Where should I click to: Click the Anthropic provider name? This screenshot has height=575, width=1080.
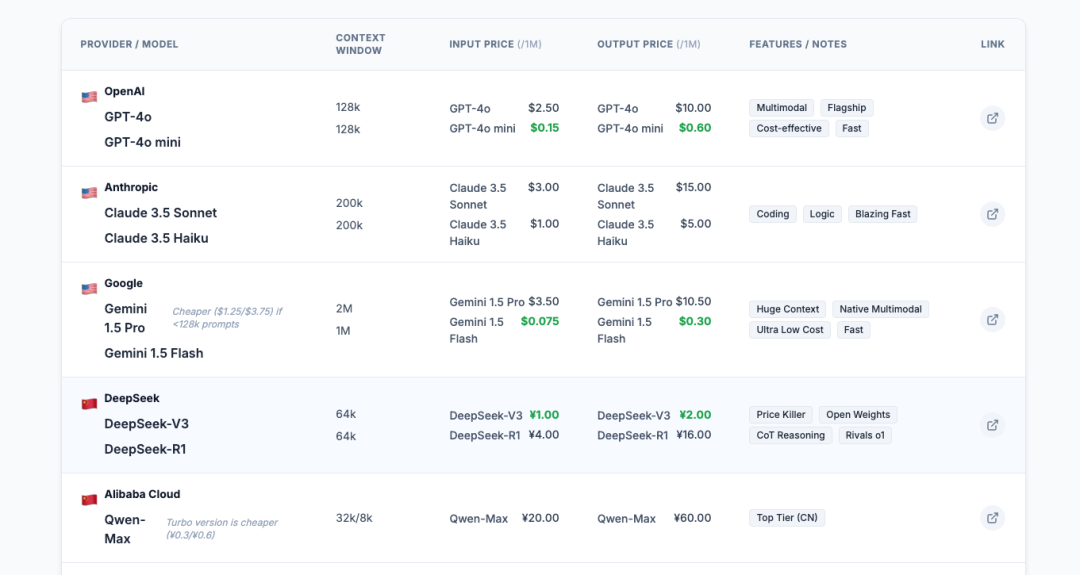click(x=131, y=187)
